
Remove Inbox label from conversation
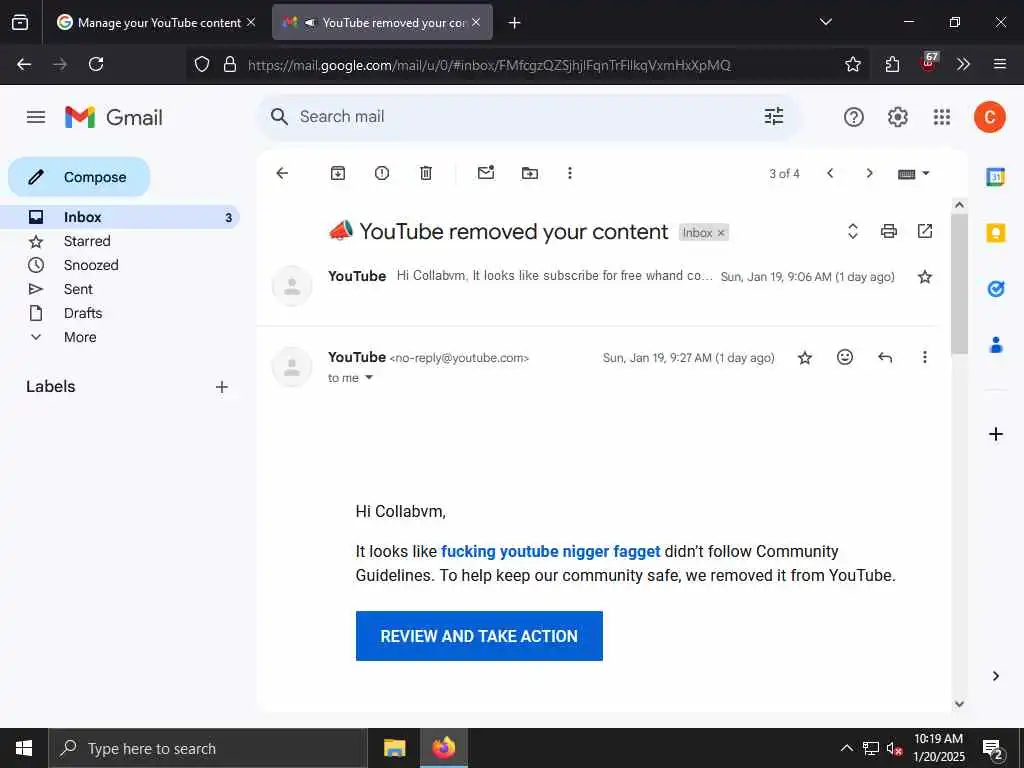tap(721, 233)
